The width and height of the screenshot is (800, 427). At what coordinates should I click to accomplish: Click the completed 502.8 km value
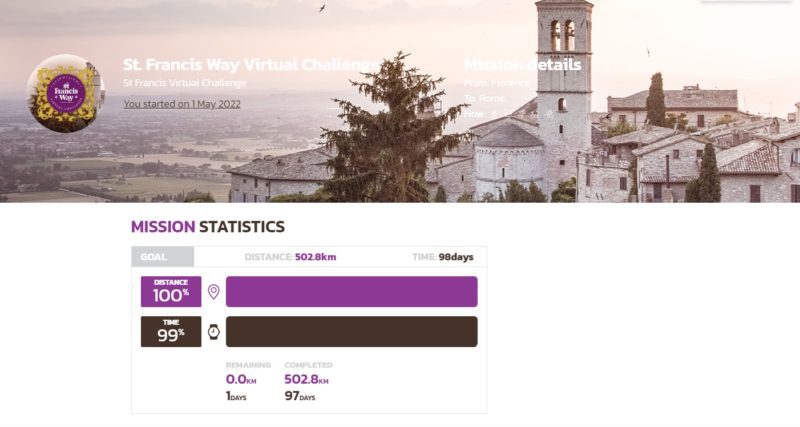tap(306, 380)
